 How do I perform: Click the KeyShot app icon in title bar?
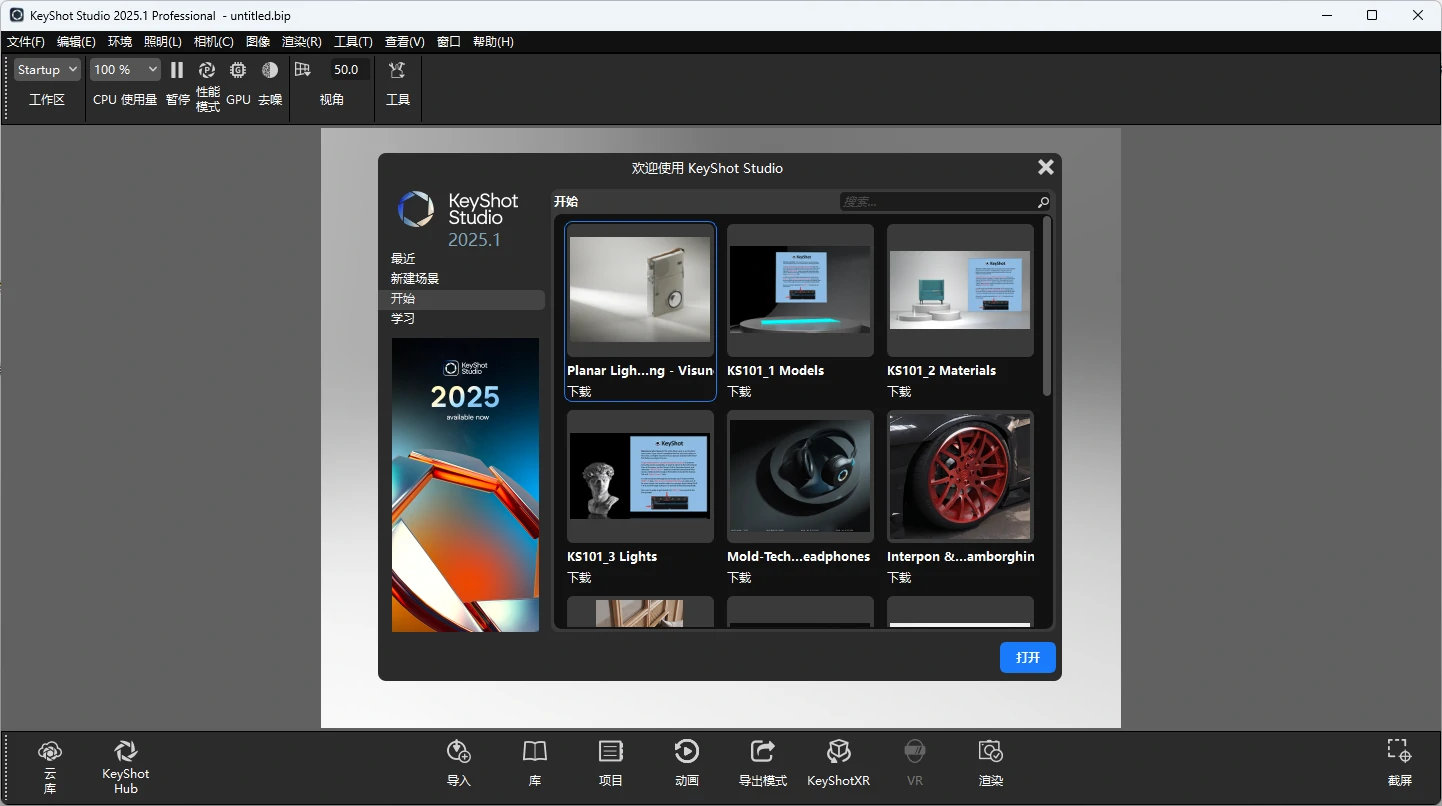(x=17, y=15)
